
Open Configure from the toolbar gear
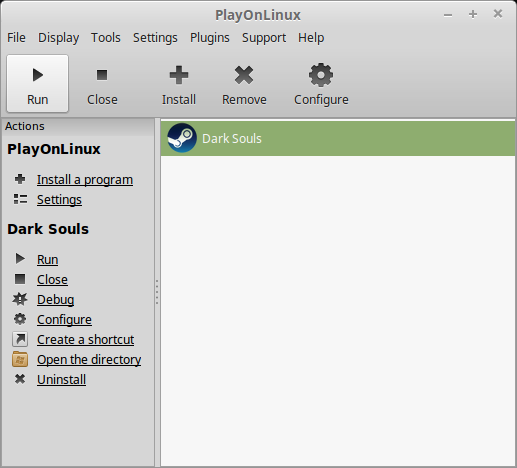[x=321, y=83]
